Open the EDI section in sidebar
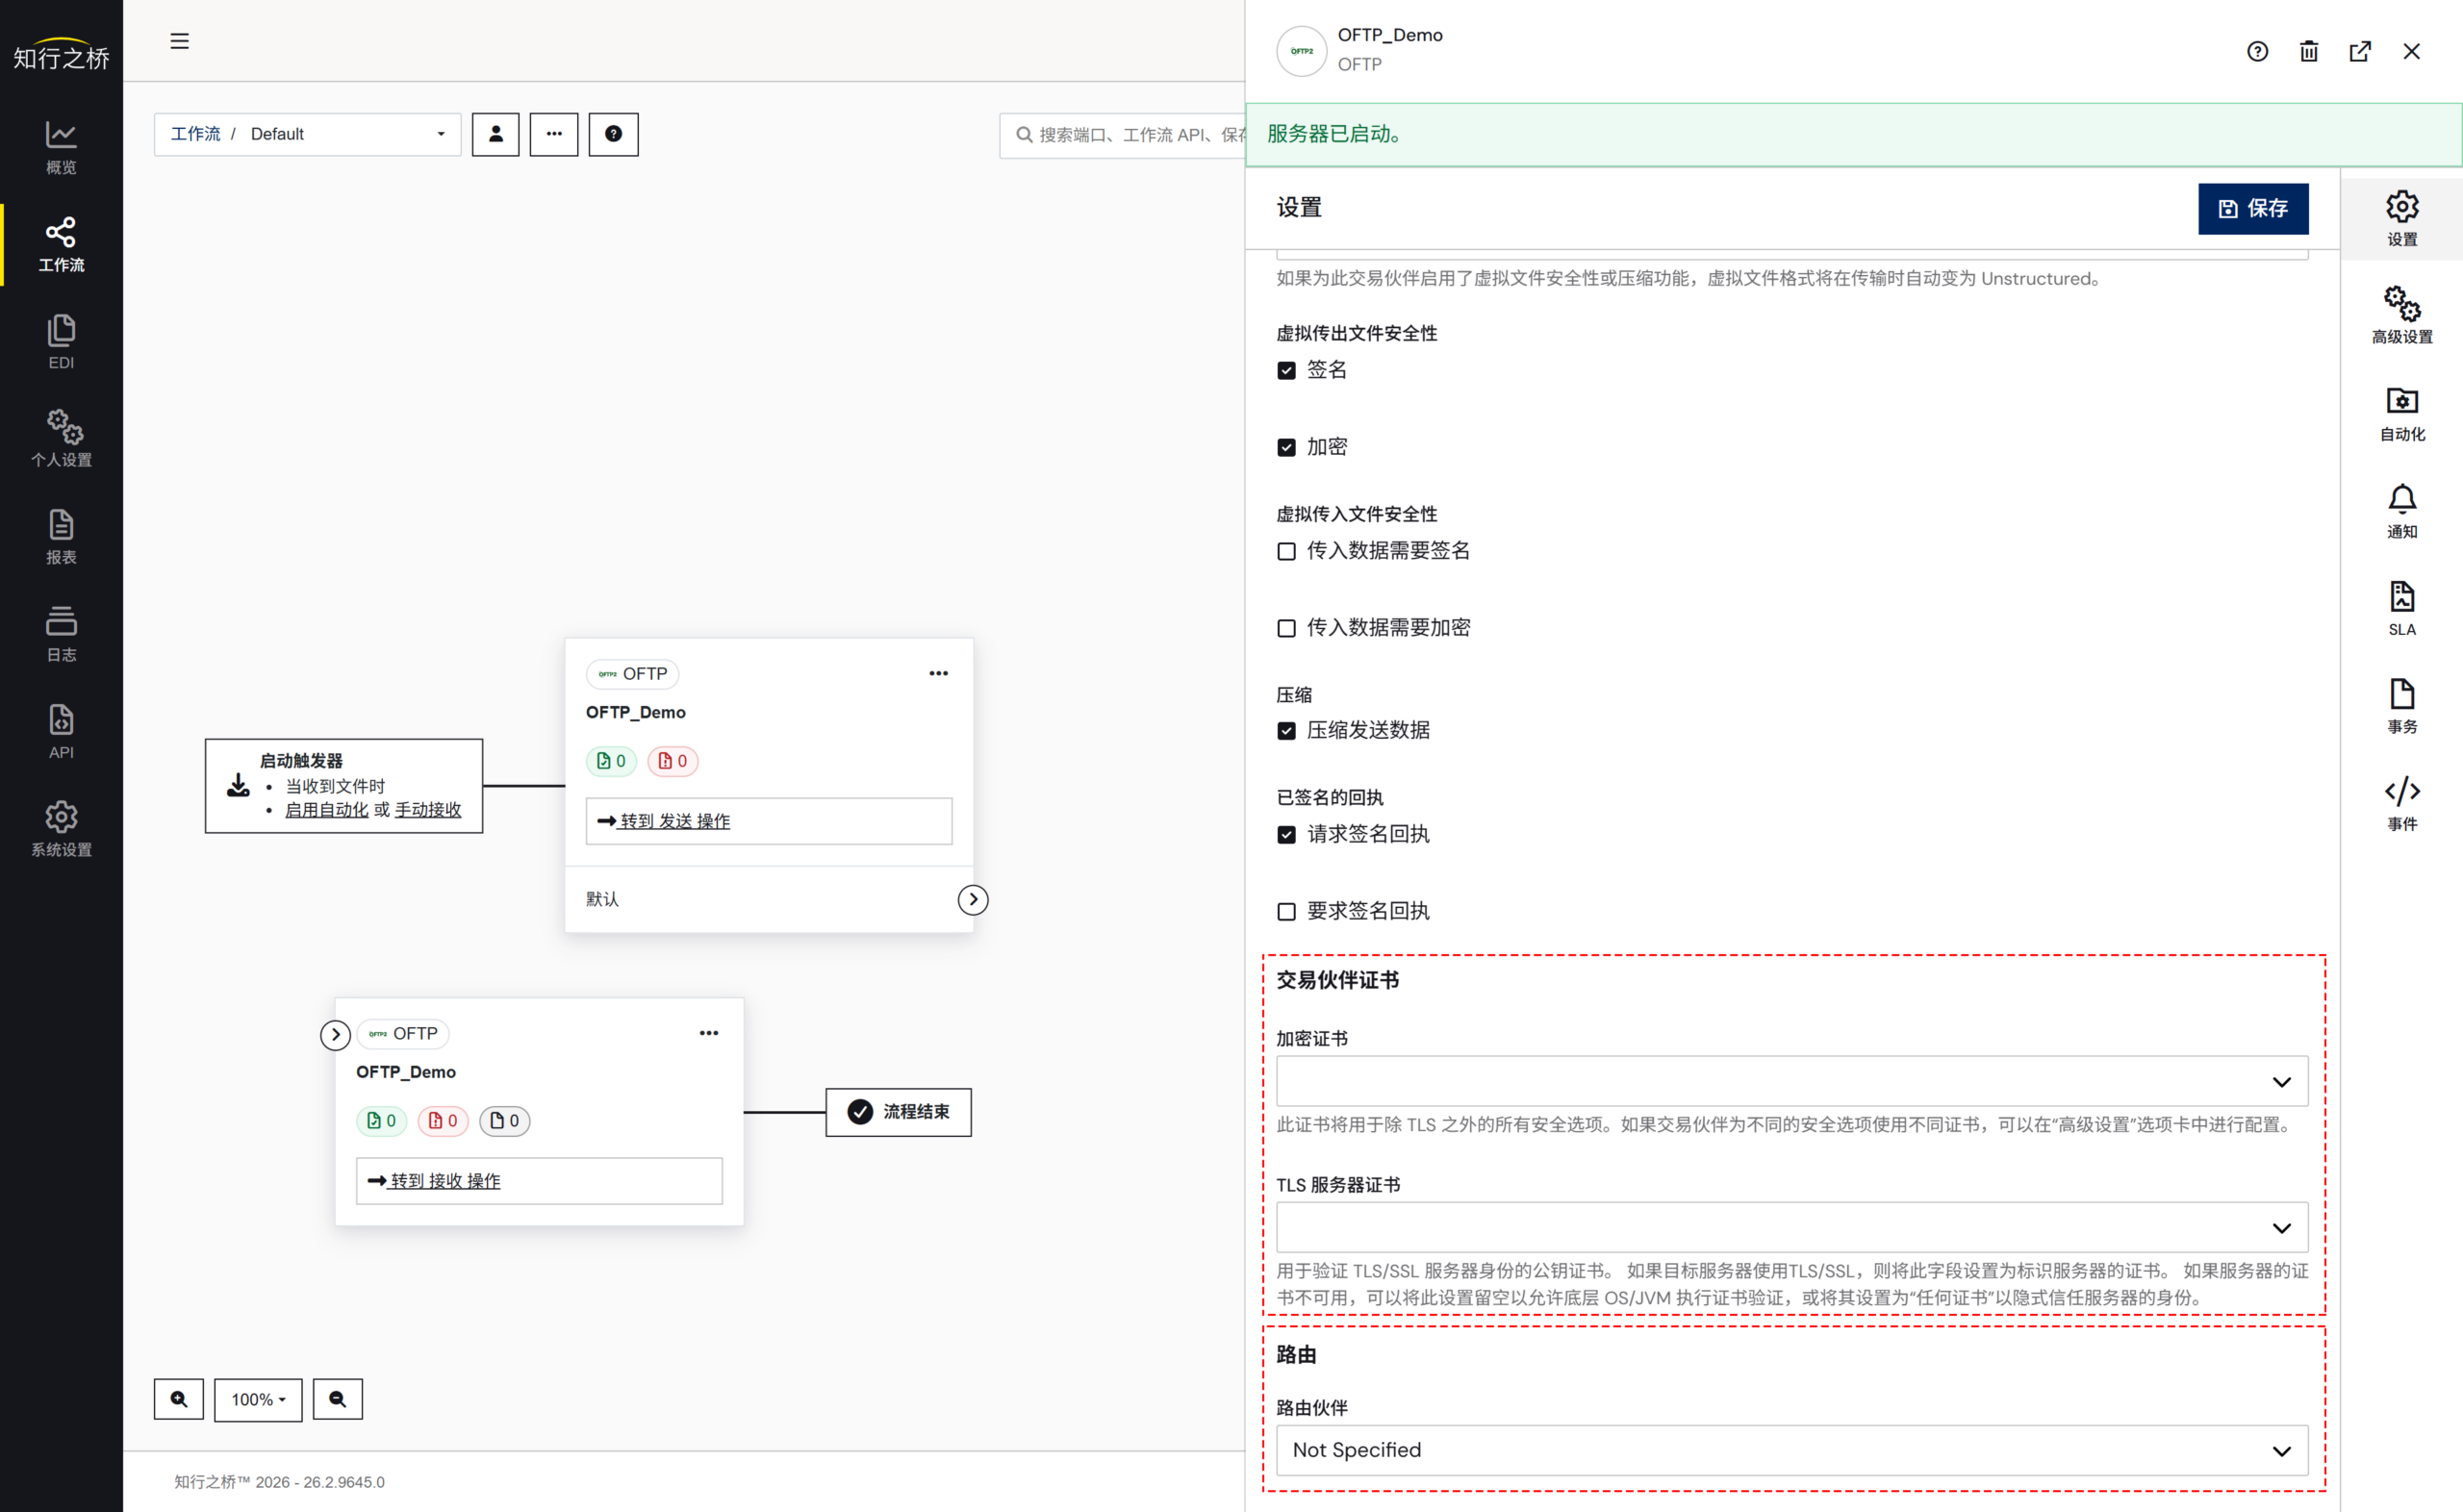 [61, 342]
